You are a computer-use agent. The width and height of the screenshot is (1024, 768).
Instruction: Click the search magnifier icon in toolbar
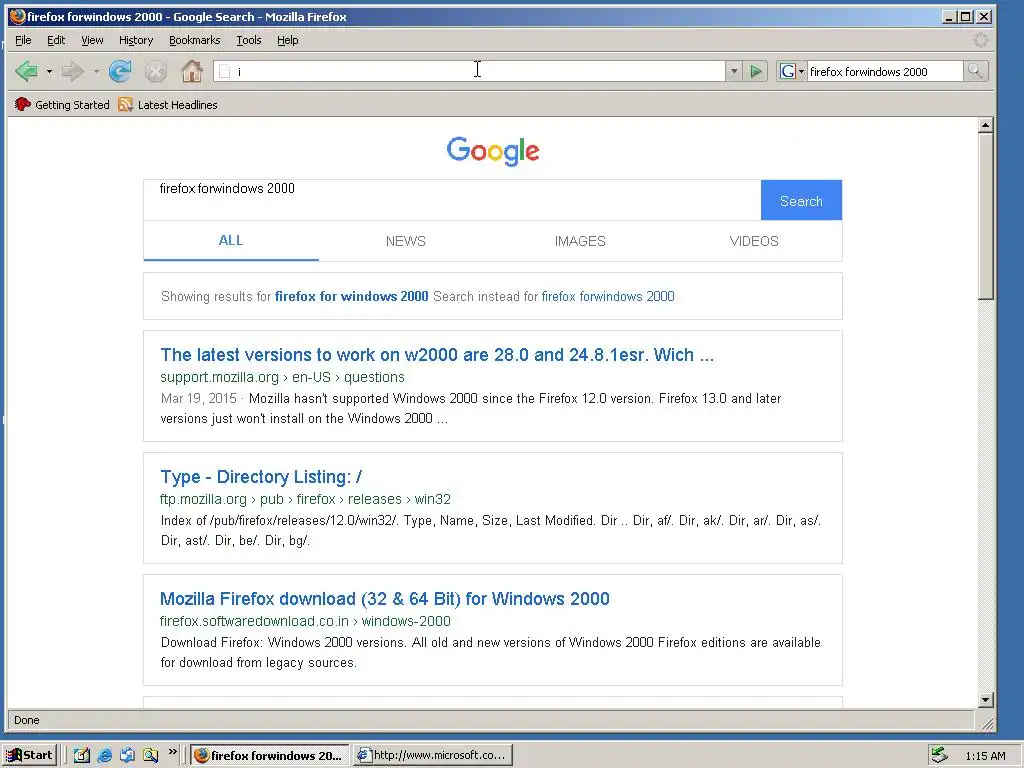975,71
